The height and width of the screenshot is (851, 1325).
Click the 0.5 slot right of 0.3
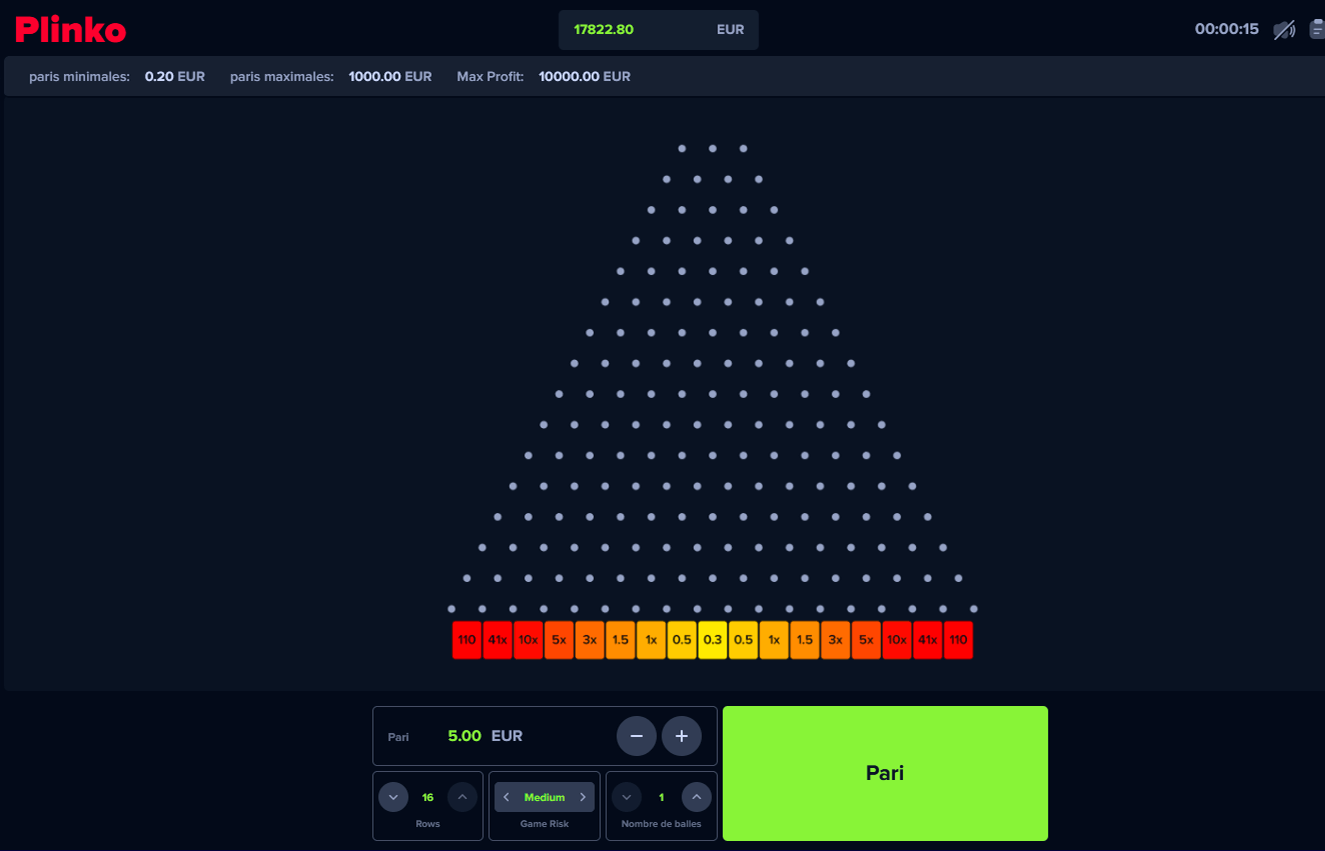tap(743, 640)
